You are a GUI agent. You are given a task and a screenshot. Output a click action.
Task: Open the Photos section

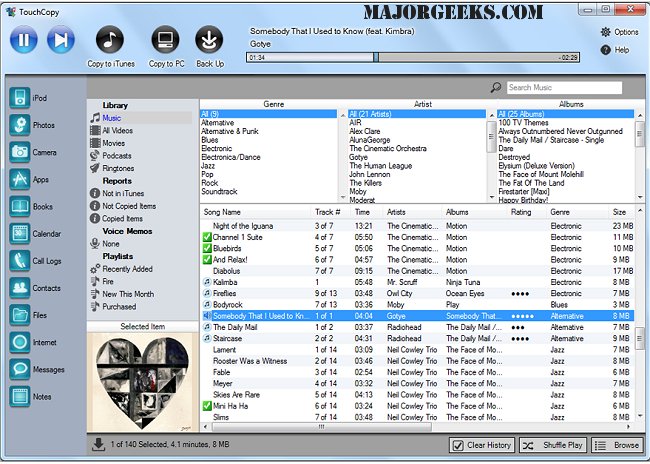coord(19,125)
